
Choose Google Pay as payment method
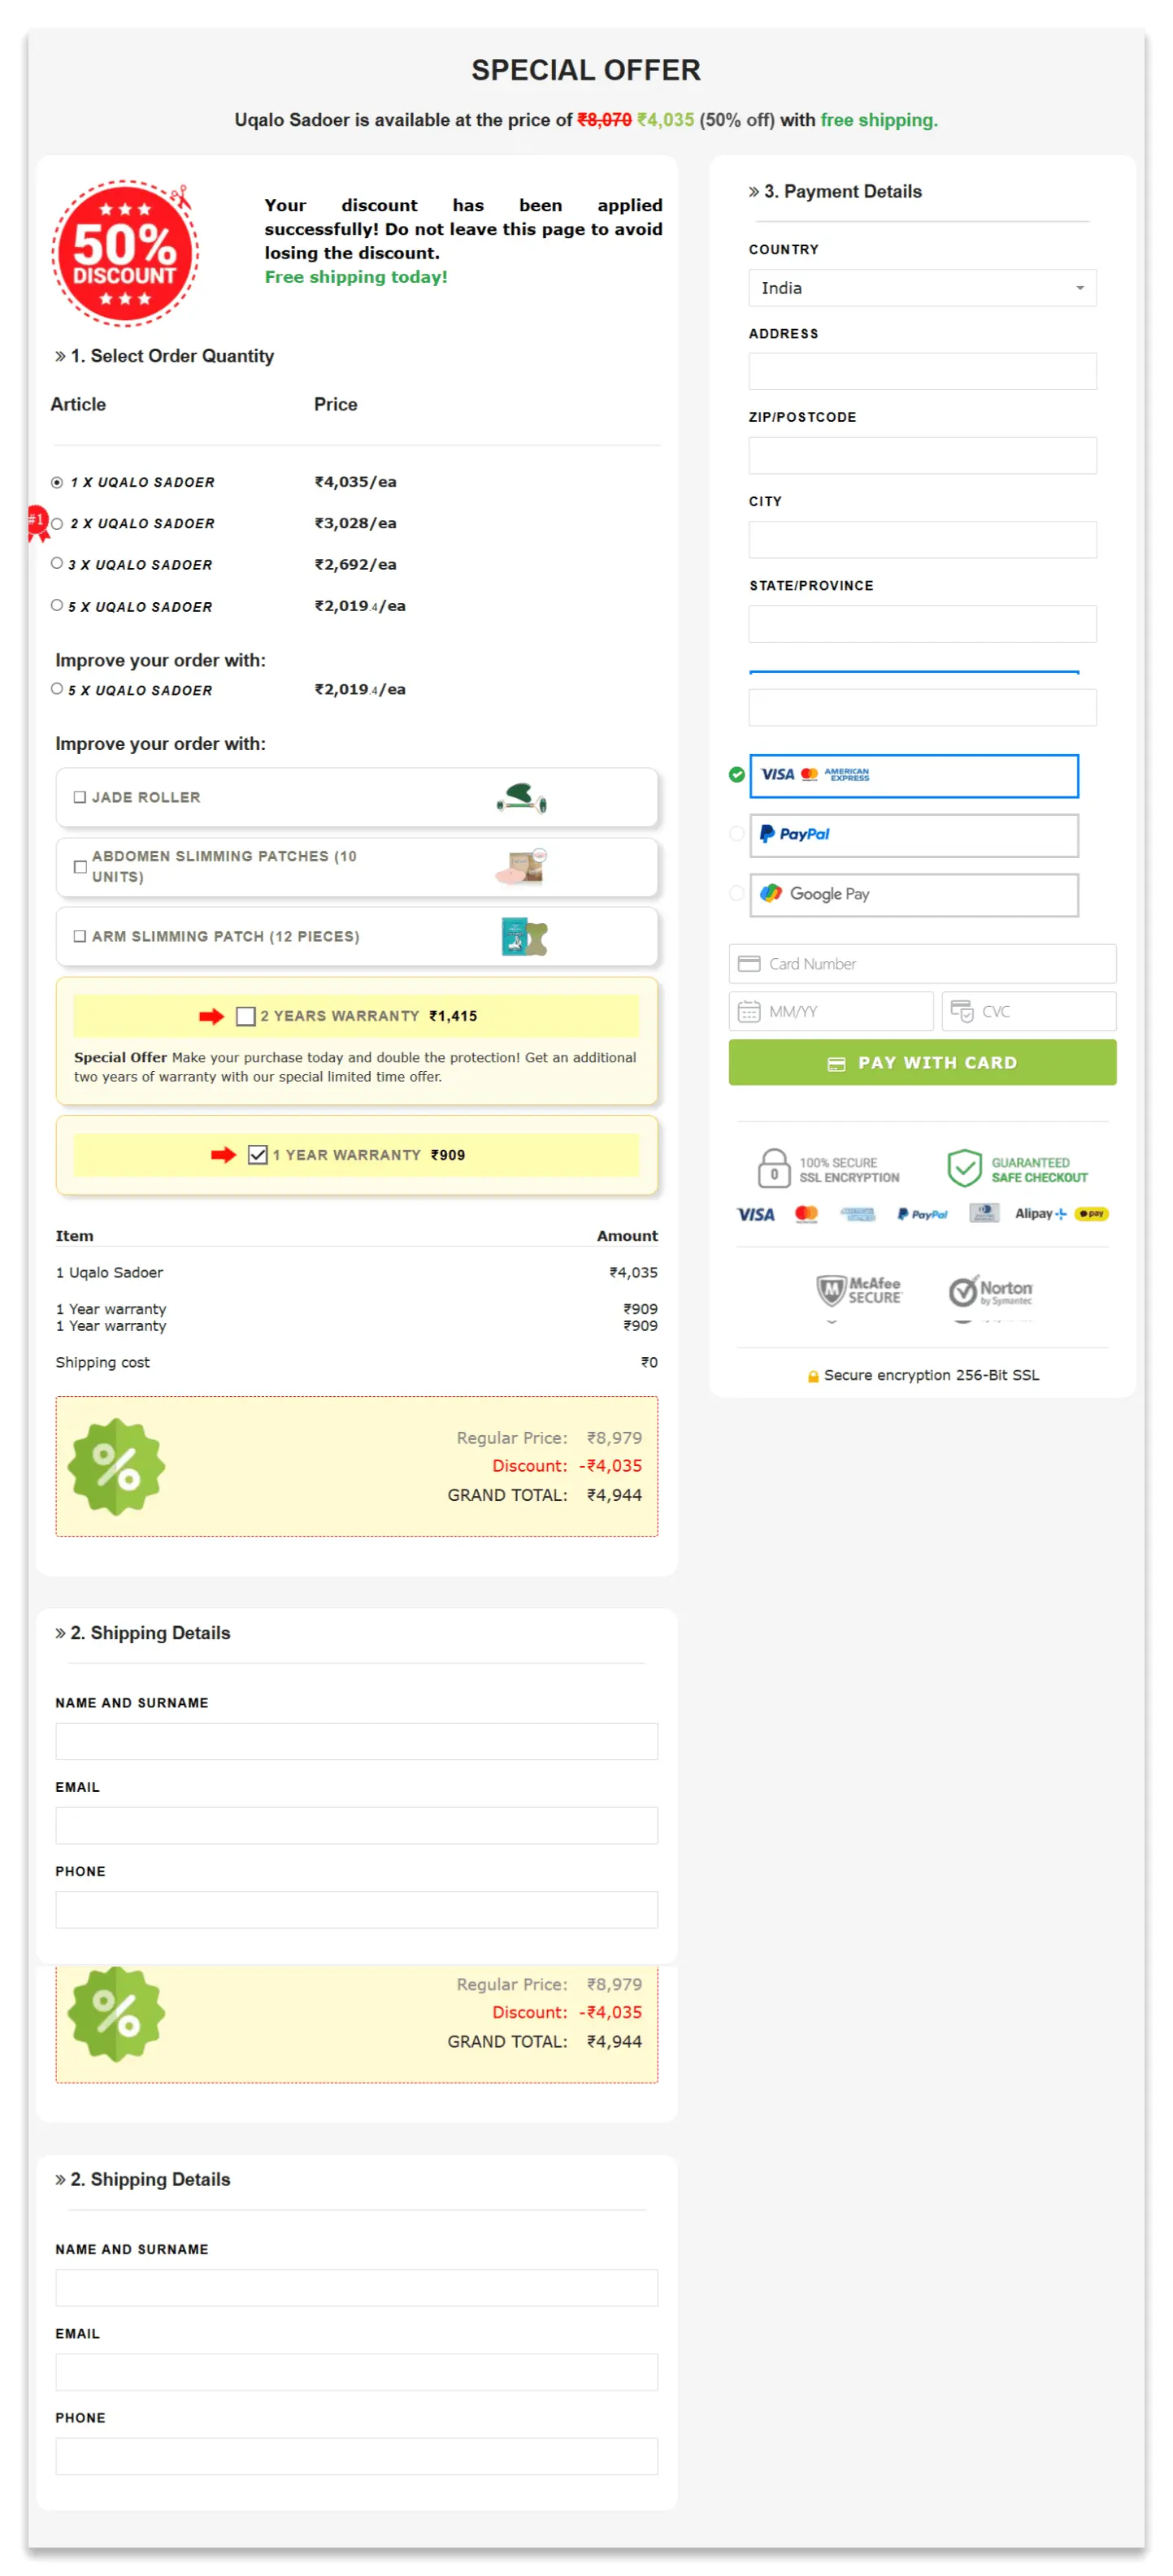pos(913,894)
